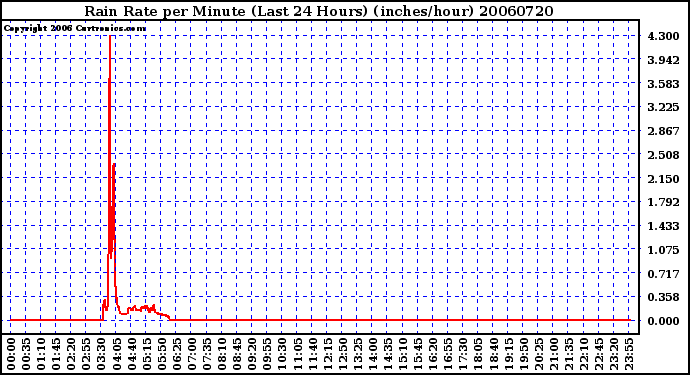This screenshot has width=690, height=375.
Task: Click the 02:55 time label
Action: point(86,354)
